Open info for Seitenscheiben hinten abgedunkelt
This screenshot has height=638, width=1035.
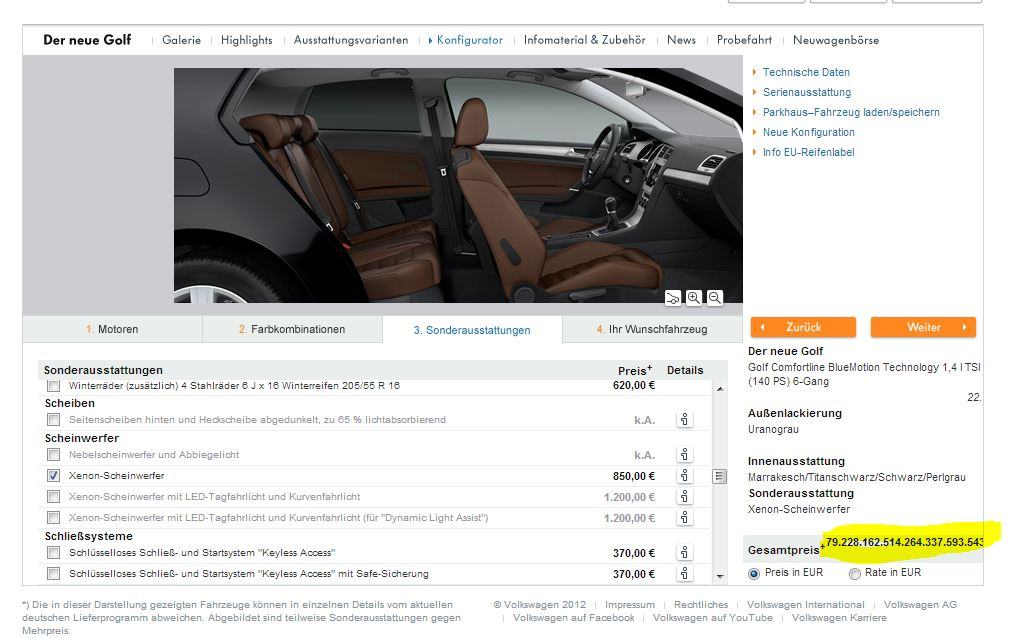pos(684,420)
